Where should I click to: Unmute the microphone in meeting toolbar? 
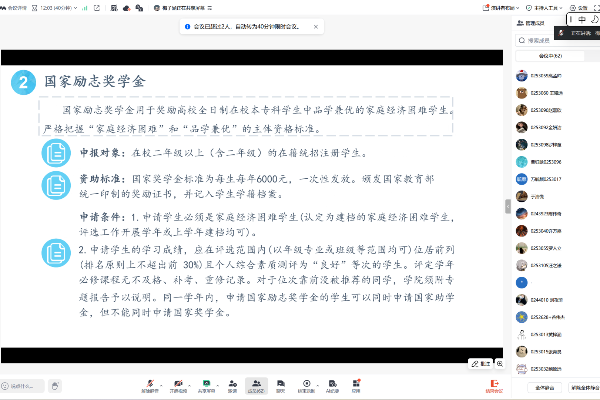pos(151,384)
